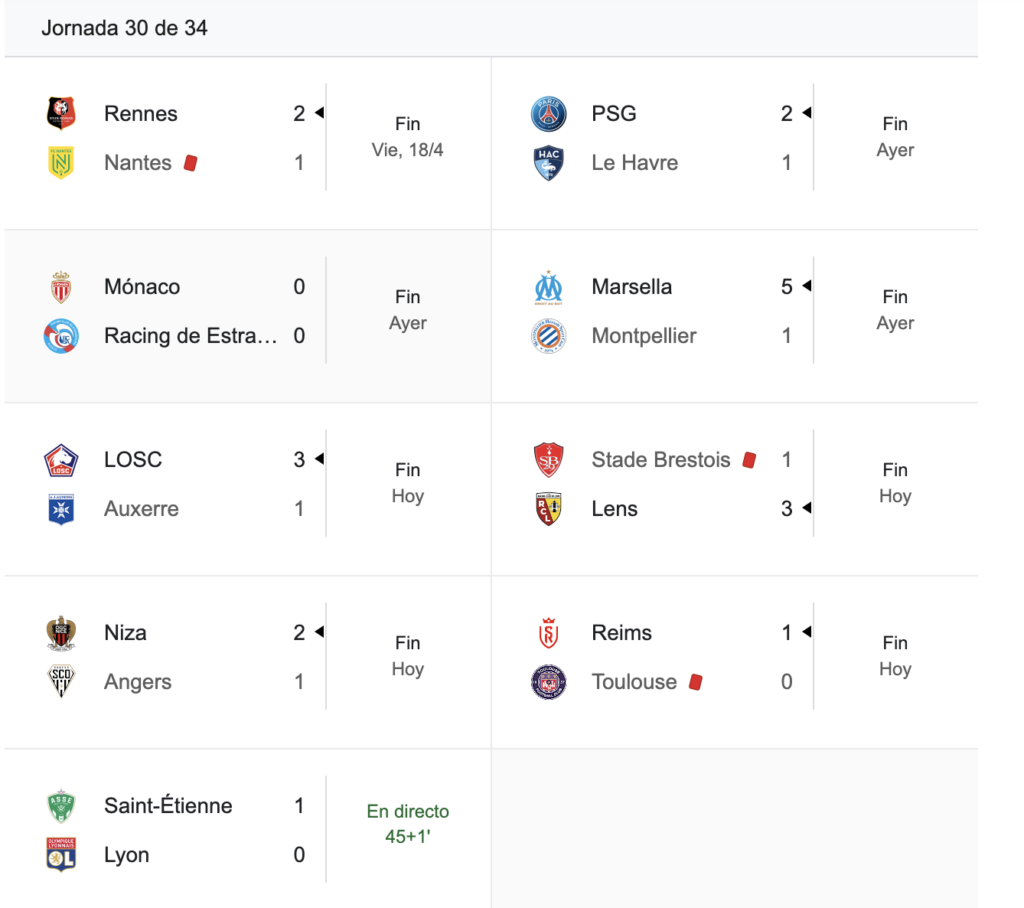Click Nantes' red card indicator
The width and height of the screenshot is (1024, 908).
(191, 163)
